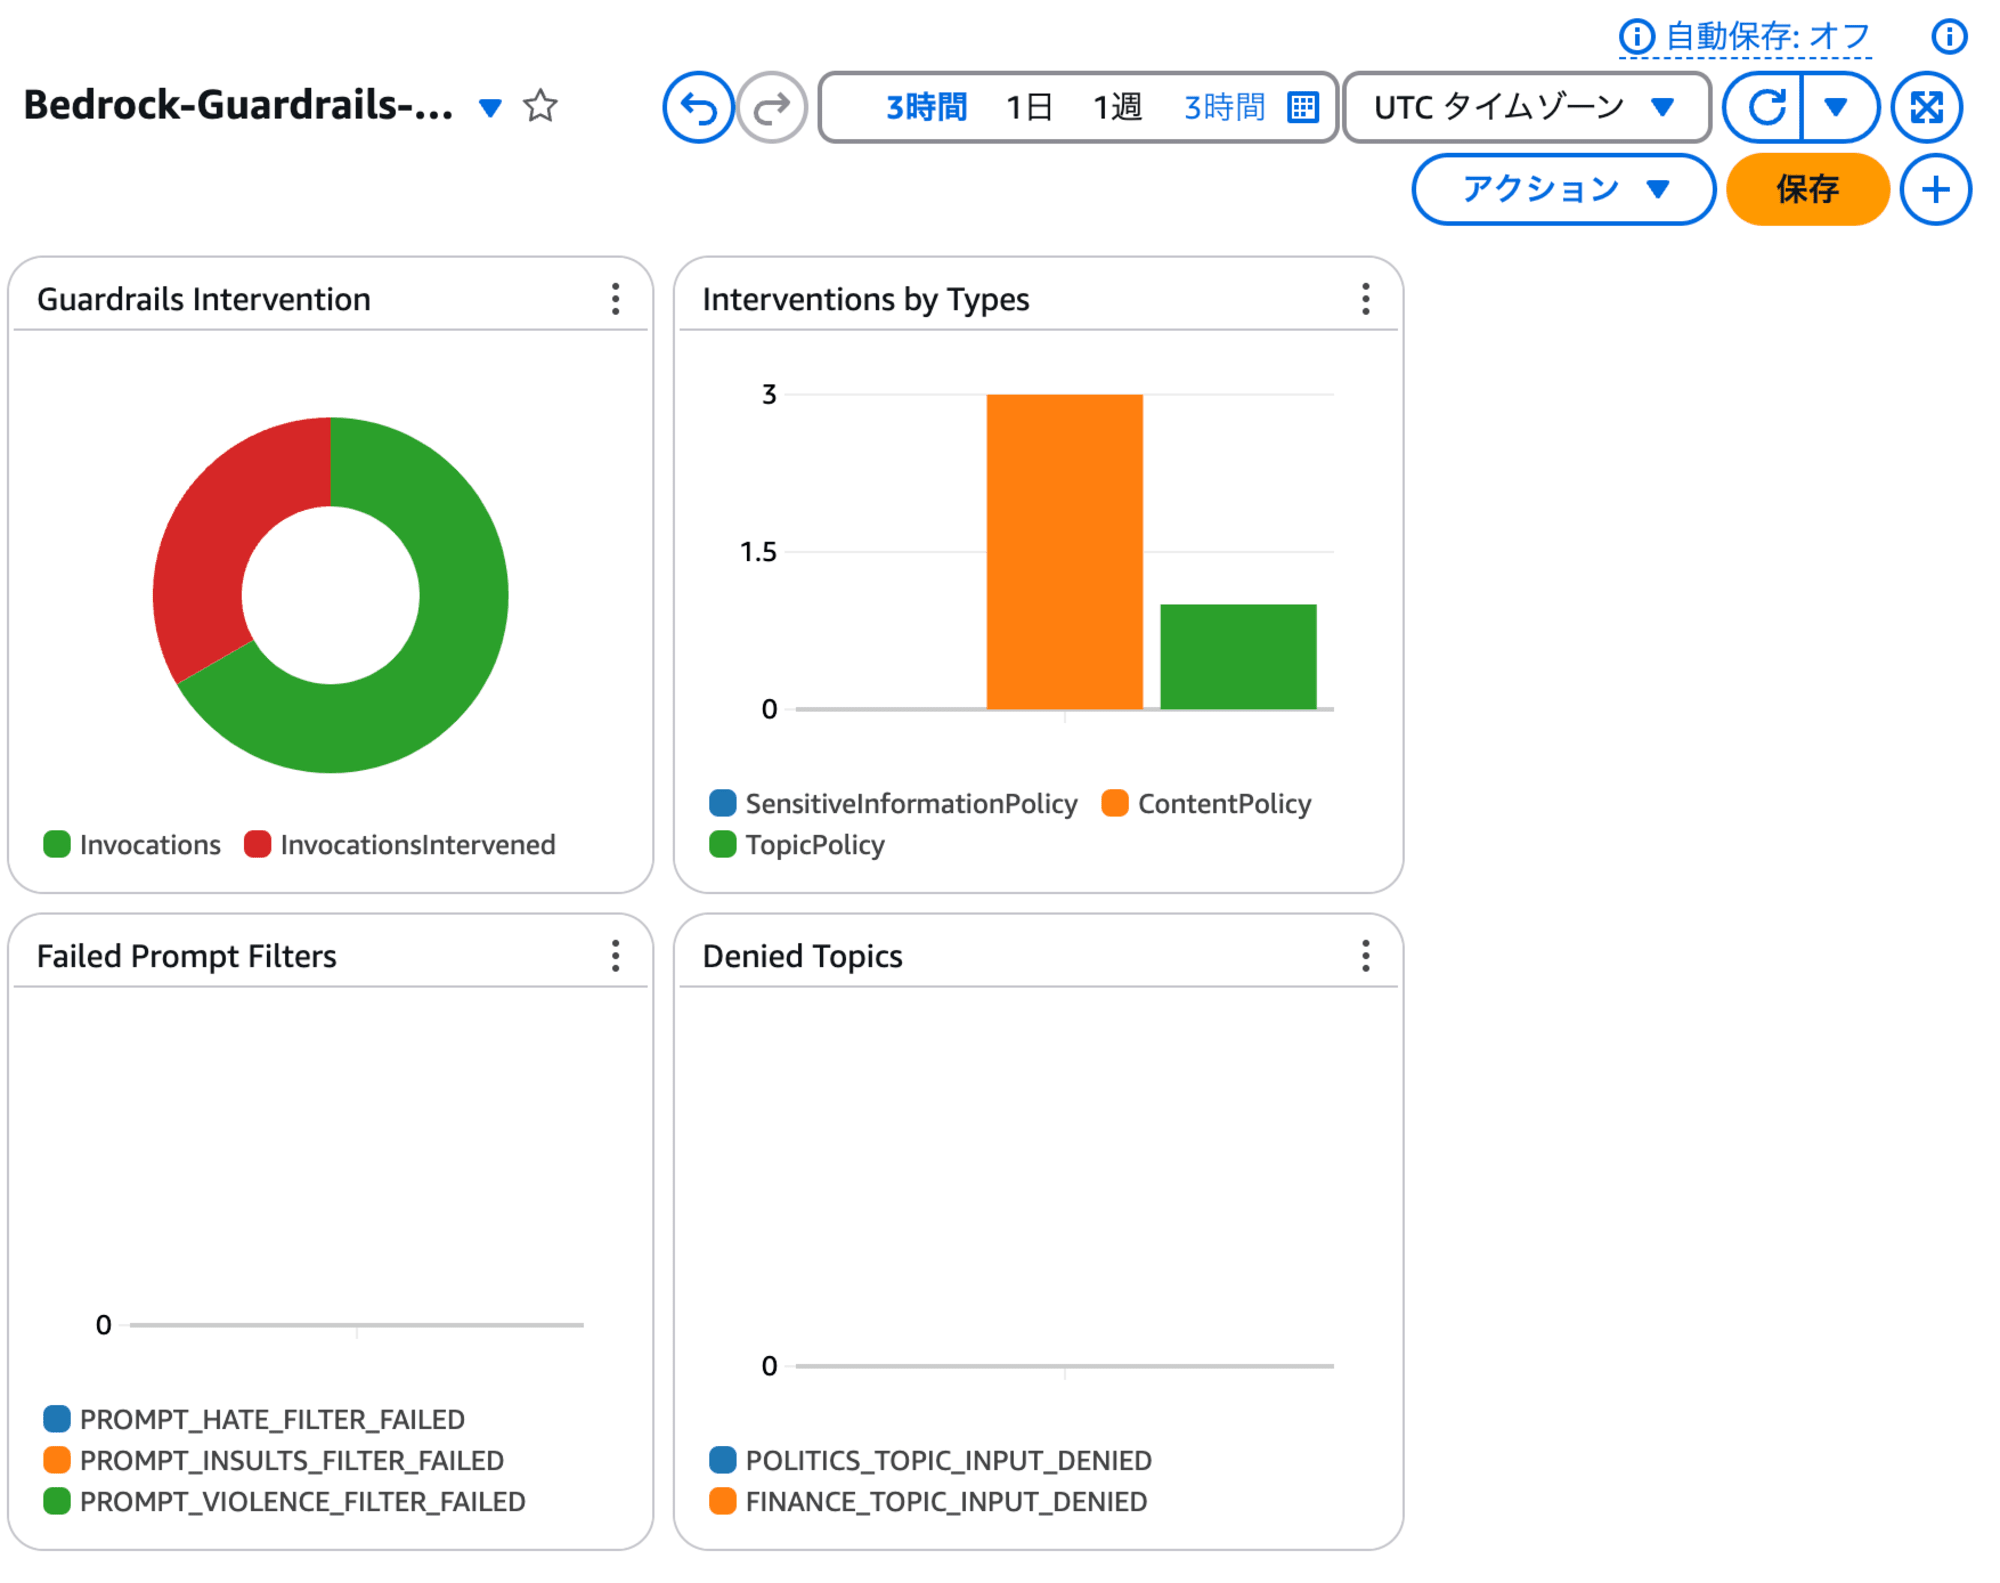Click the Failed Prompt Filters title
The width and height of the screenshot is (2000, 1583).
[x=187, y=956]
